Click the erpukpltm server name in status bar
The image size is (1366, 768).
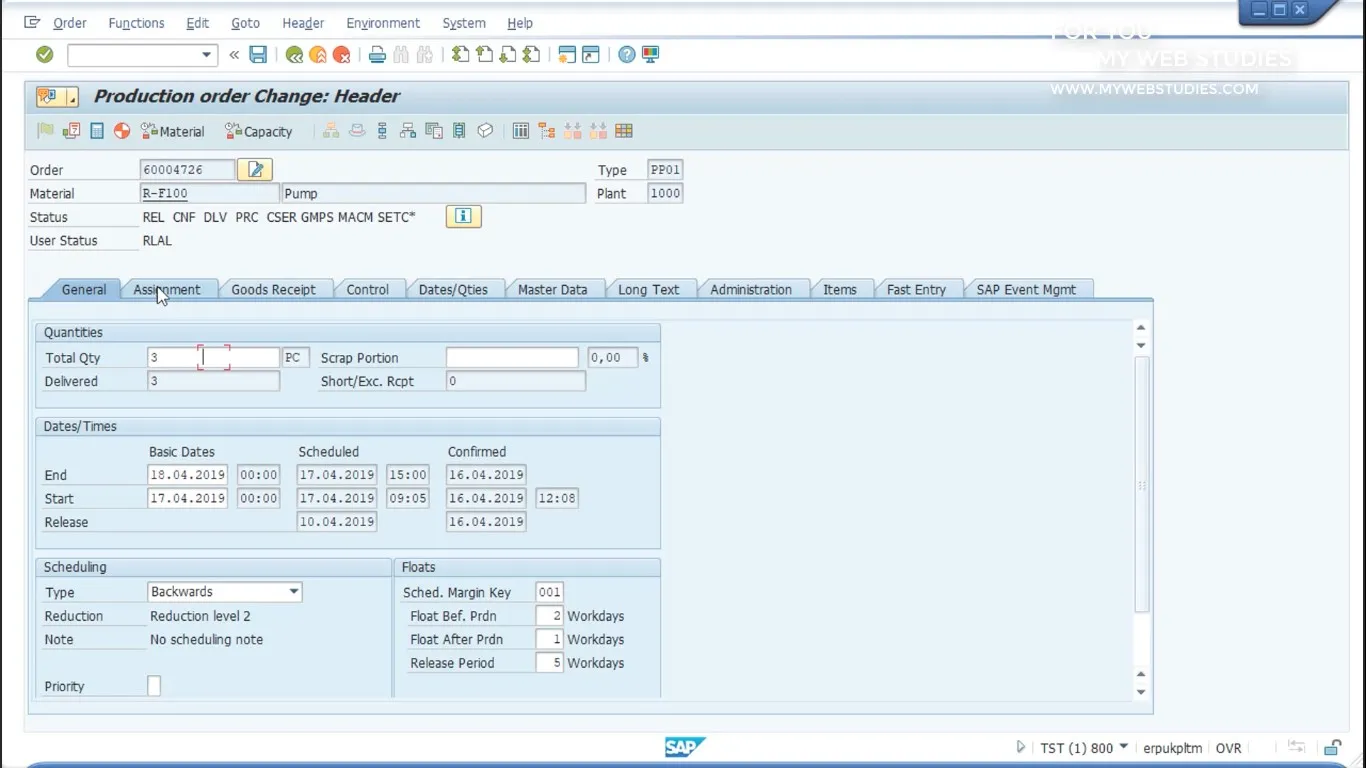pyautogui.click(x=1173, y=748)
